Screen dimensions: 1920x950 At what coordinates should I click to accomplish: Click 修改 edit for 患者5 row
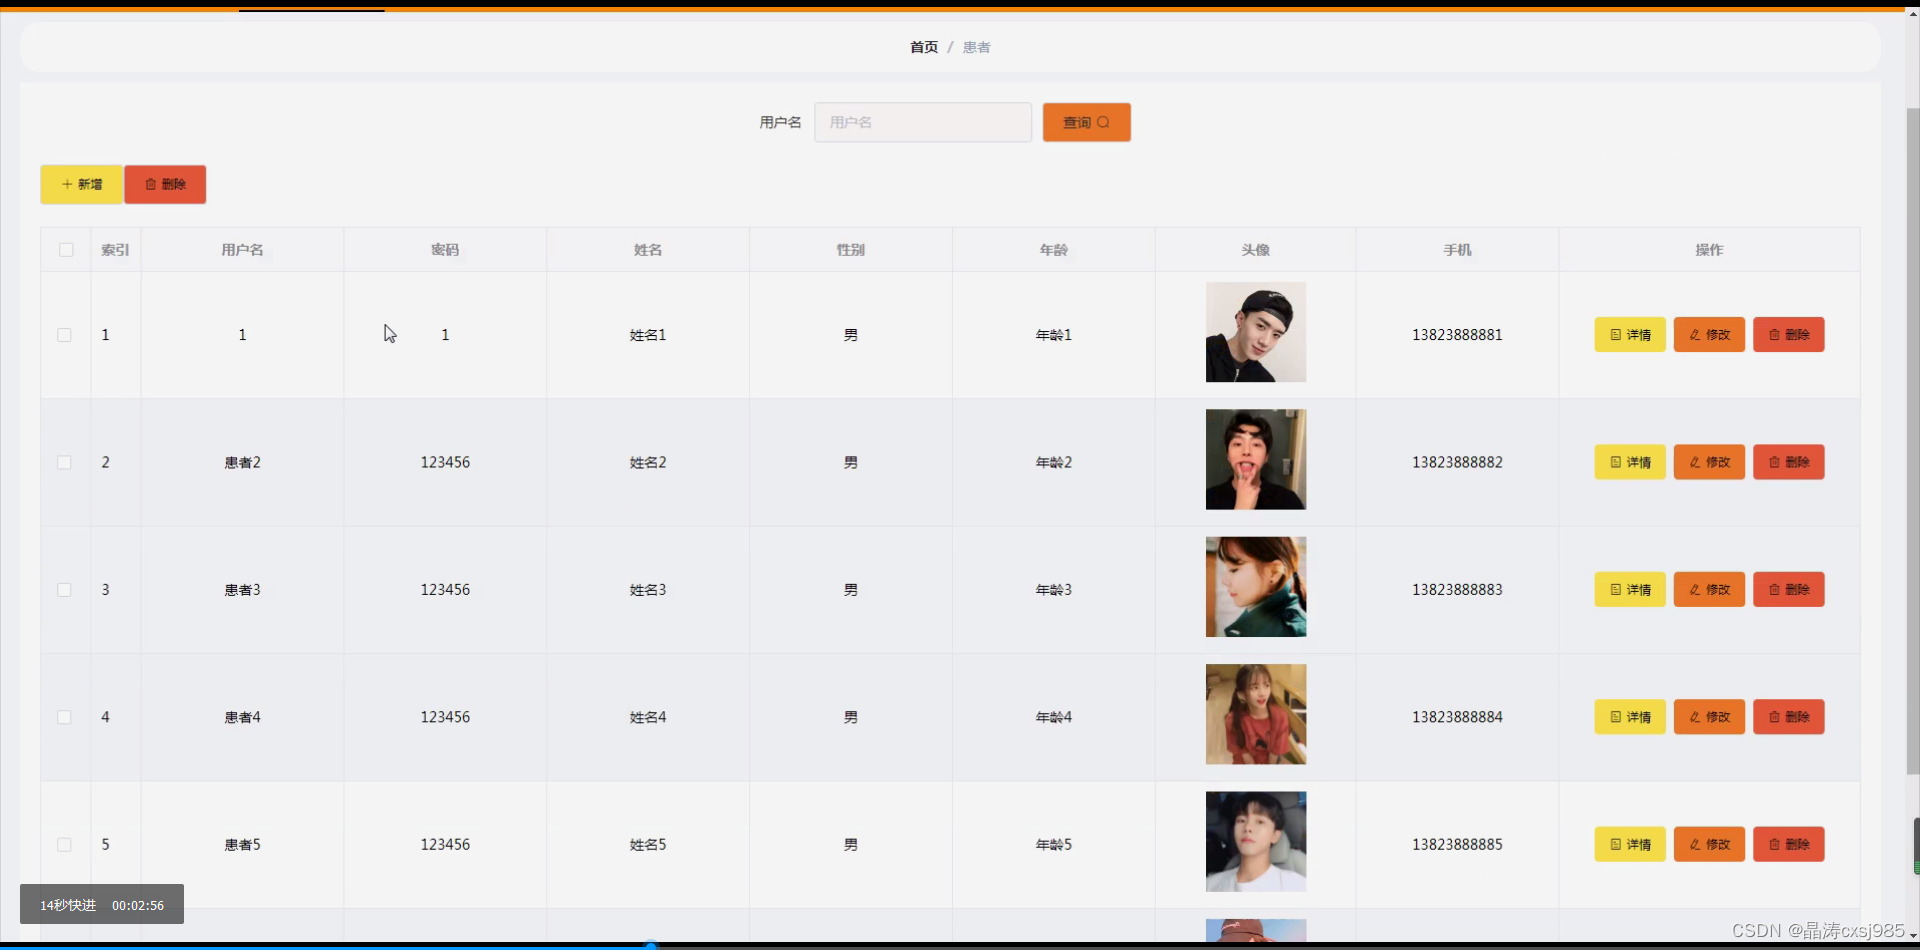click(x=1709, y=845)
